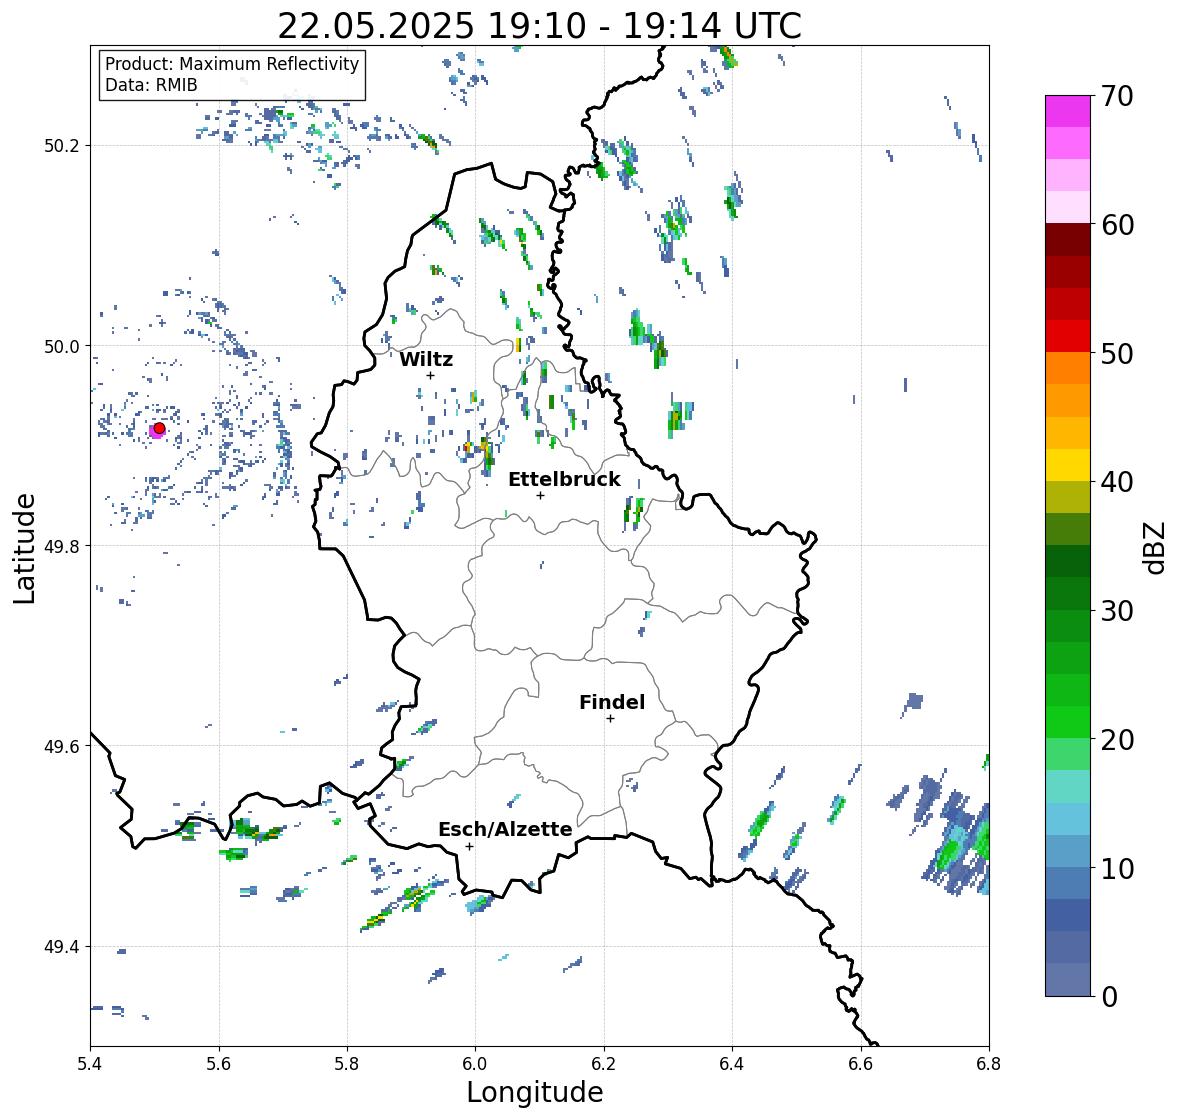Click the Ettelbruck station label

[x=564, y=479]
